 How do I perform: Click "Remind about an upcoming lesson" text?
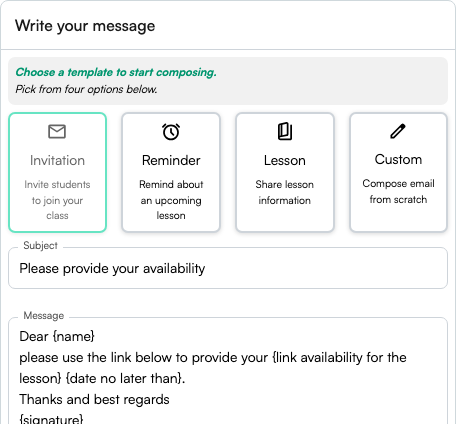[171, 200]
